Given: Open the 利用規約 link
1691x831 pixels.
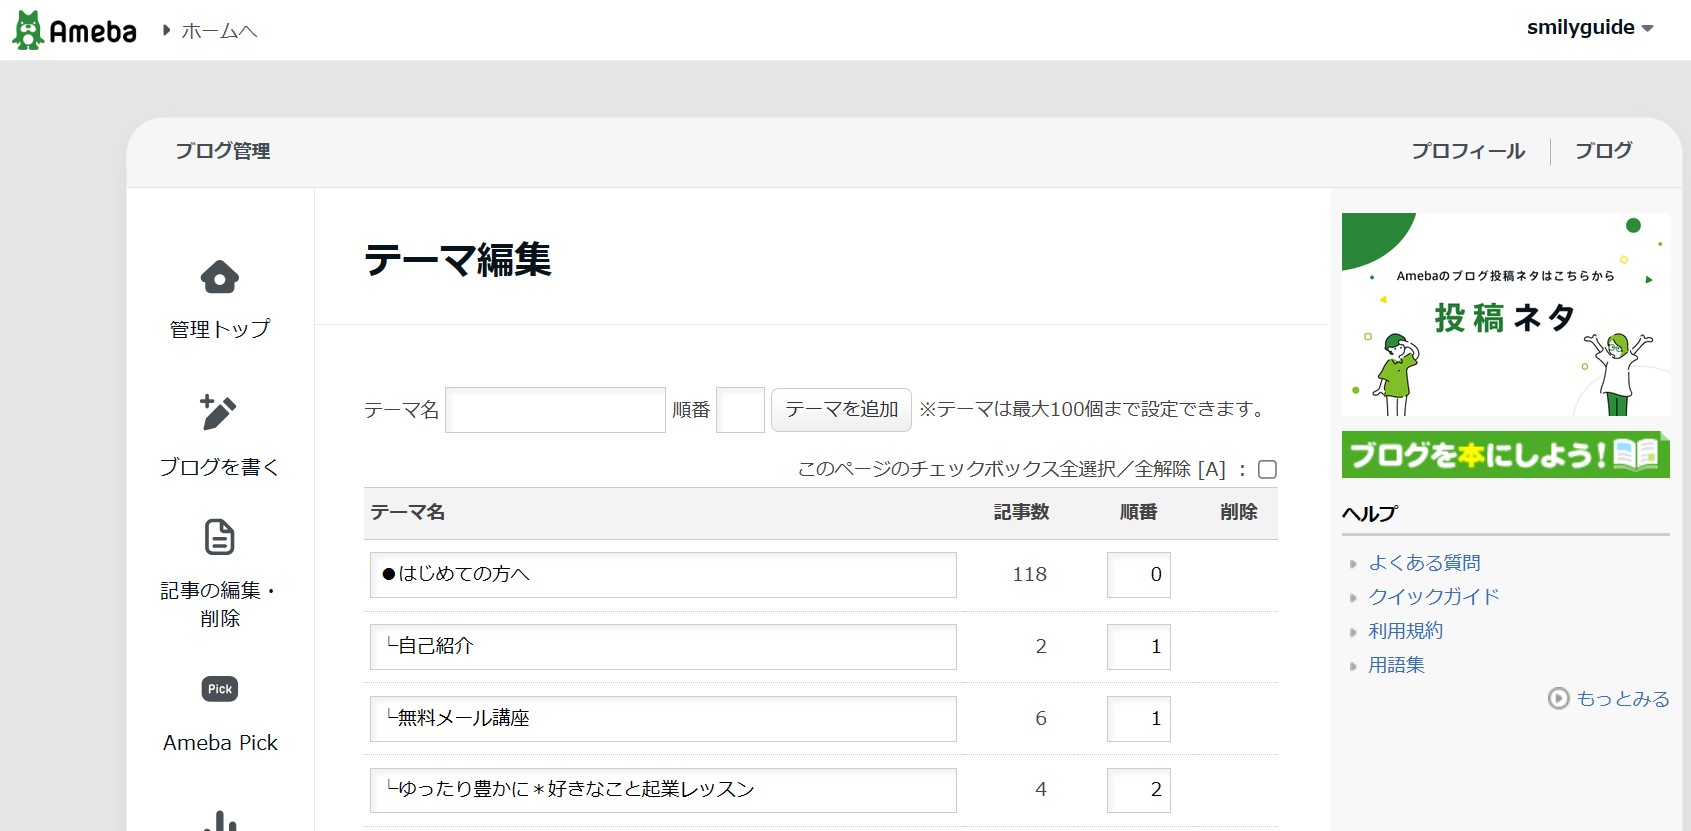Looking at the screenshot, I should click(x=1405, y=631).
